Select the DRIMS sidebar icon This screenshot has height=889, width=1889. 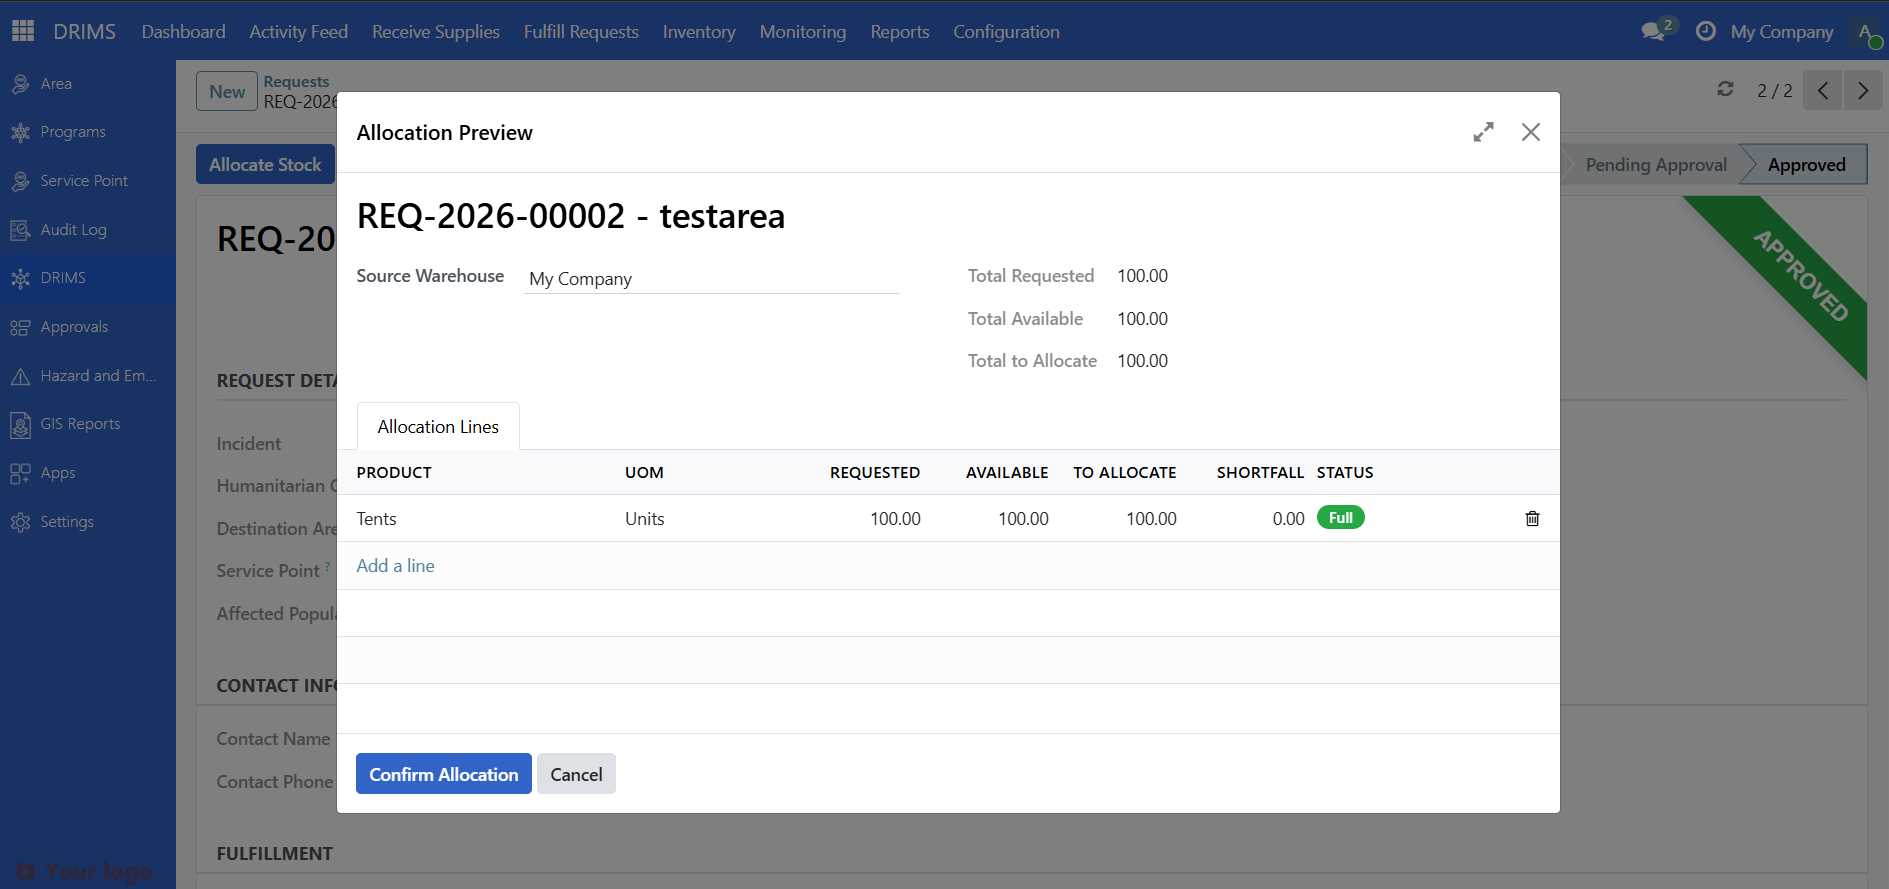pos(20,278)
